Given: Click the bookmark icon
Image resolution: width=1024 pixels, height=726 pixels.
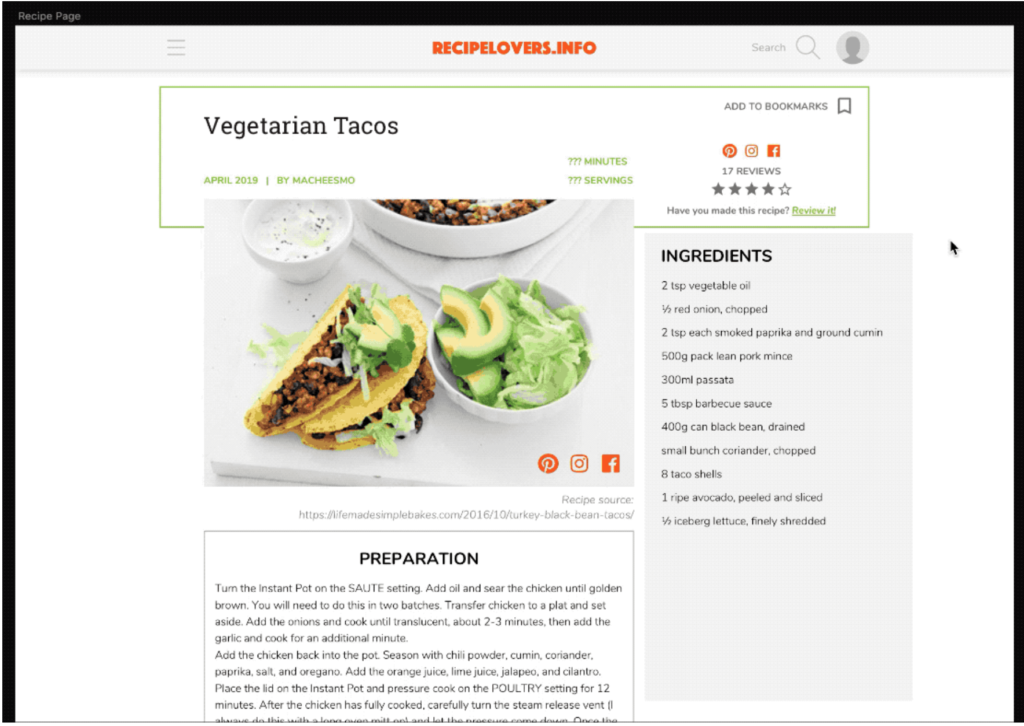Looking at the screenshot, I should pyautogui.click(x=844, y=106).
